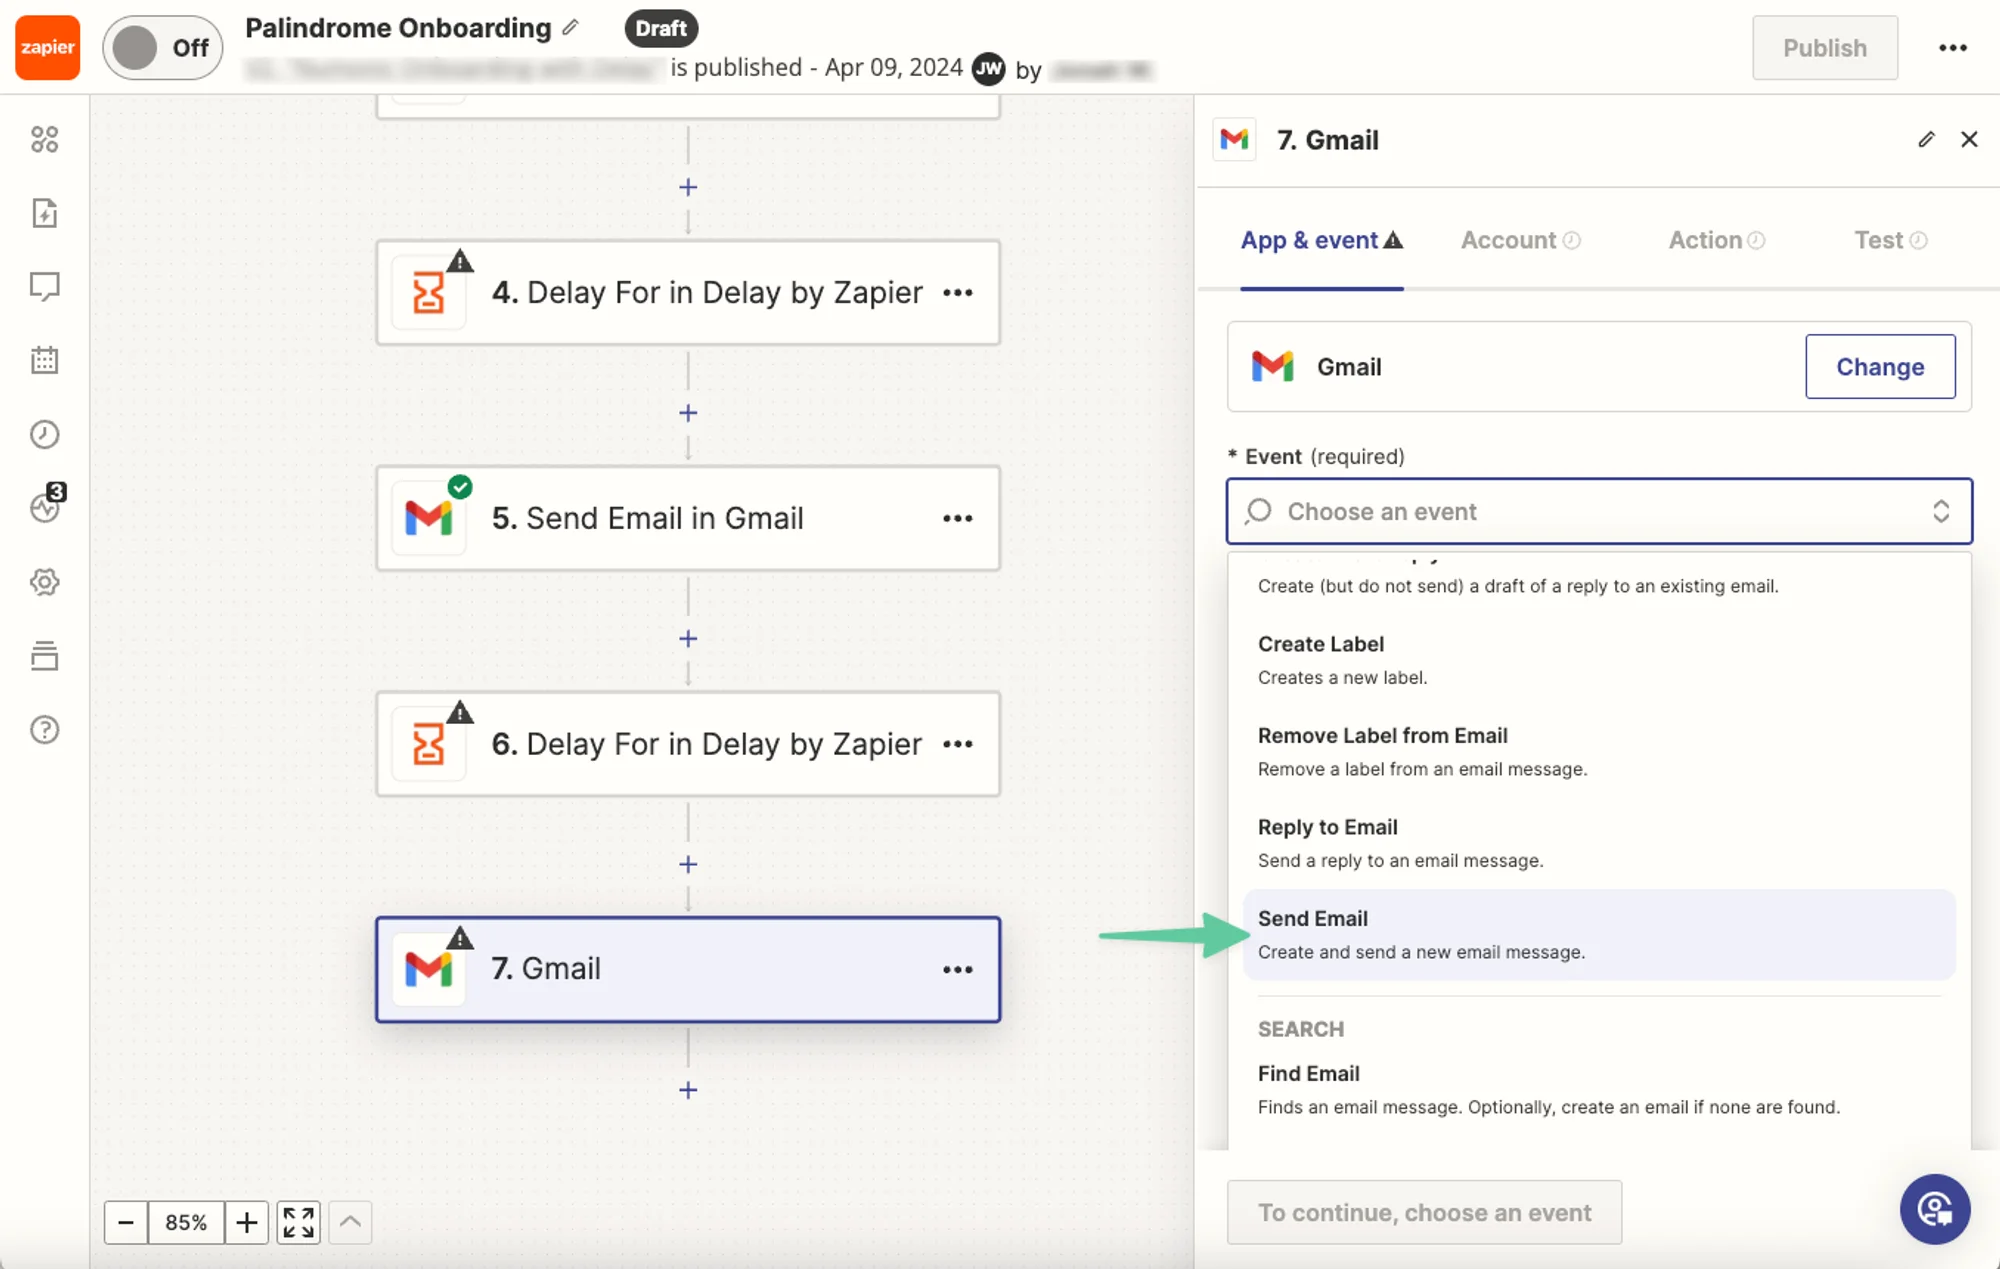This screenshot has height=1269, width=2000.
Task: Open Zap history clock icon
Action: coord(45,434)
